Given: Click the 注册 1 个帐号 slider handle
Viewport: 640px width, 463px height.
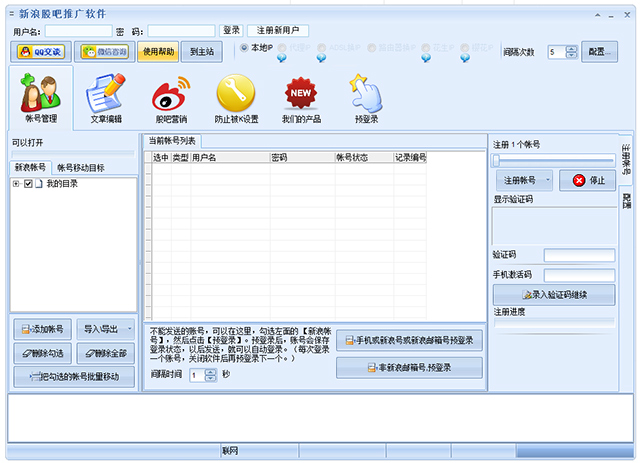Looking at the screenshot, I should 495,160.
